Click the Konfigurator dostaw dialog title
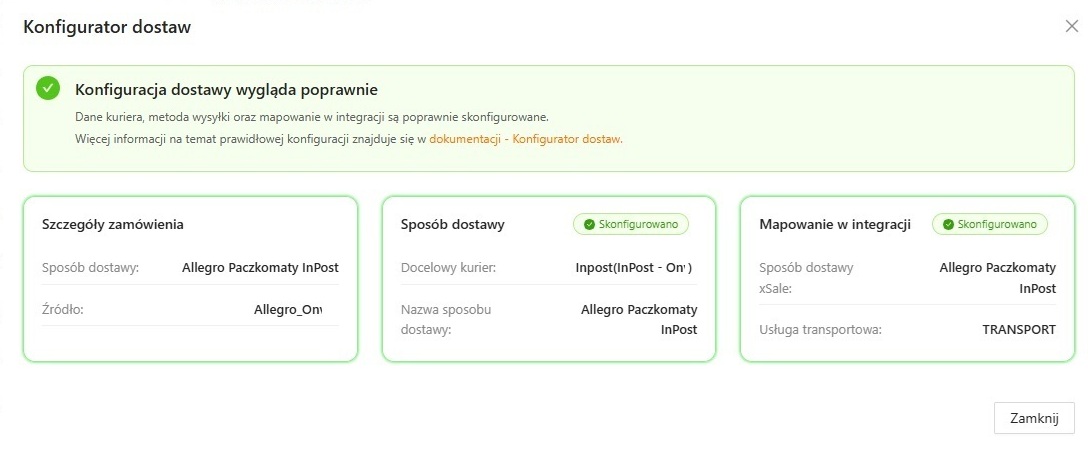The image size is (1088, 450). [107, 27]
